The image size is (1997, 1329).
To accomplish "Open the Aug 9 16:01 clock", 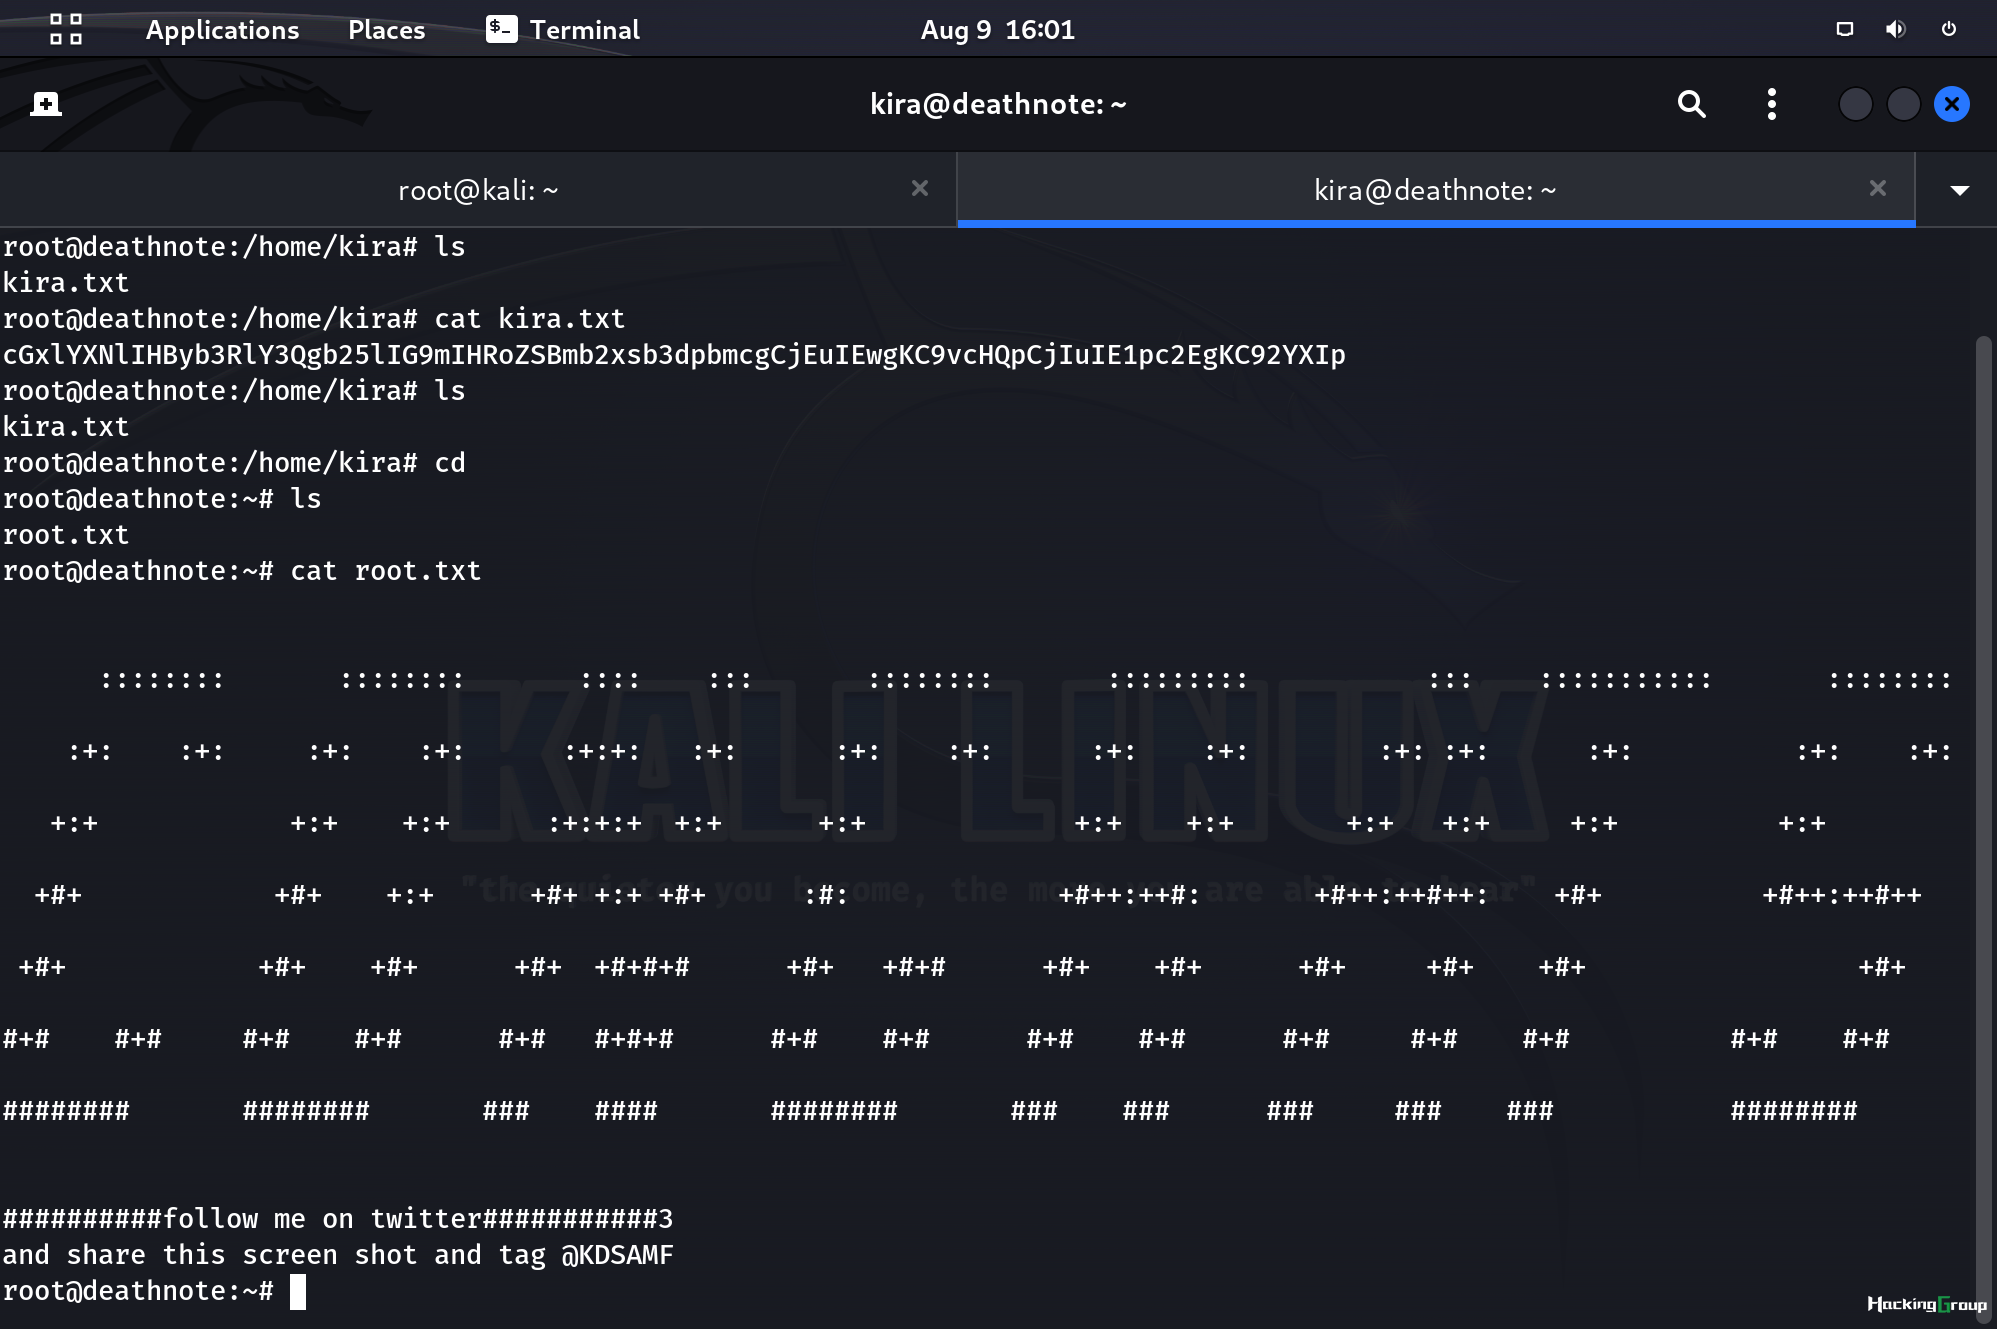I will point(997,30).
